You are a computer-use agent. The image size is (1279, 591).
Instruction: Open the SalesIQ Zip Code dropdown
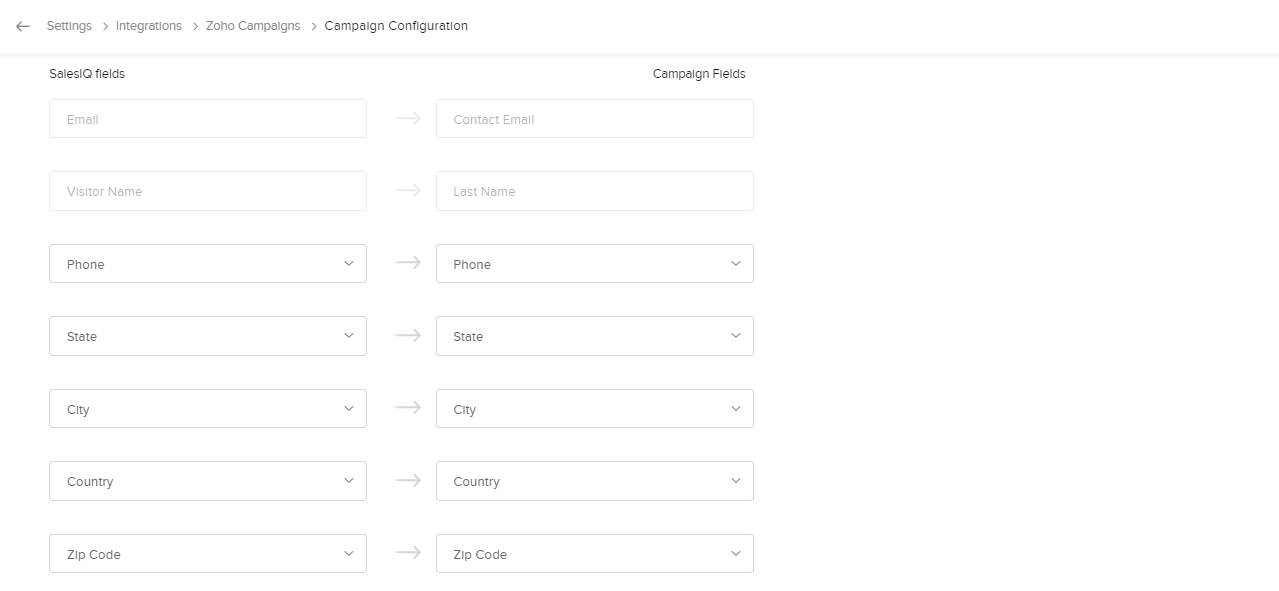(207, 554)
